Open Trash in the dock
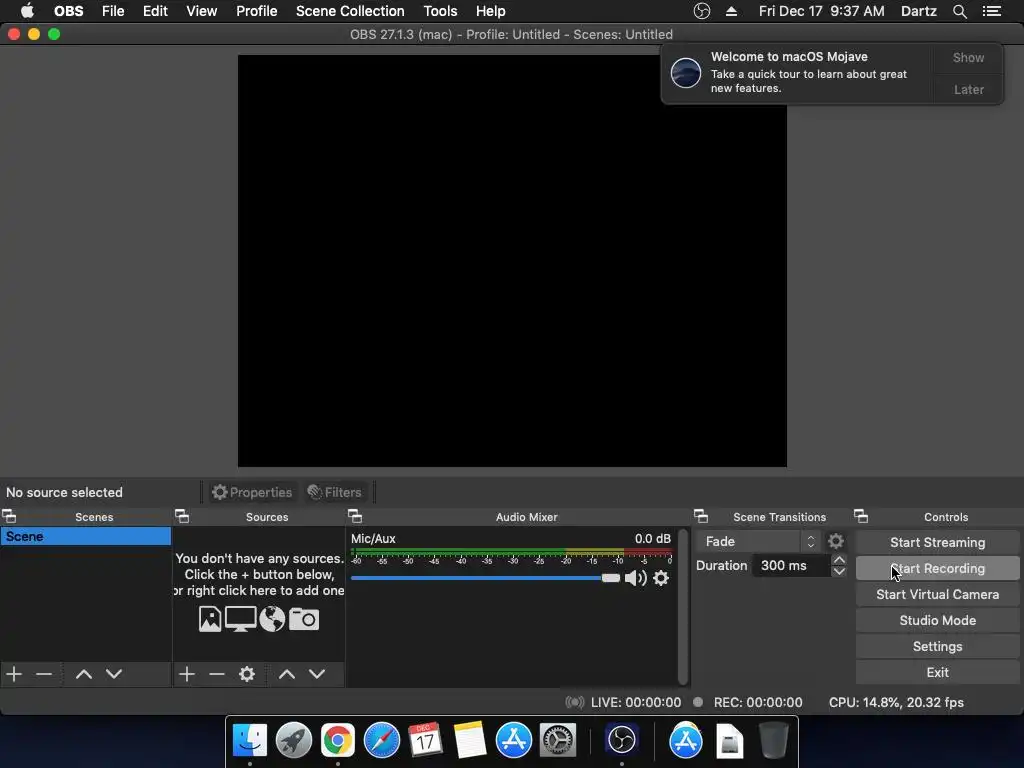This screenshot has width=1024, height=768. (774, 741)
